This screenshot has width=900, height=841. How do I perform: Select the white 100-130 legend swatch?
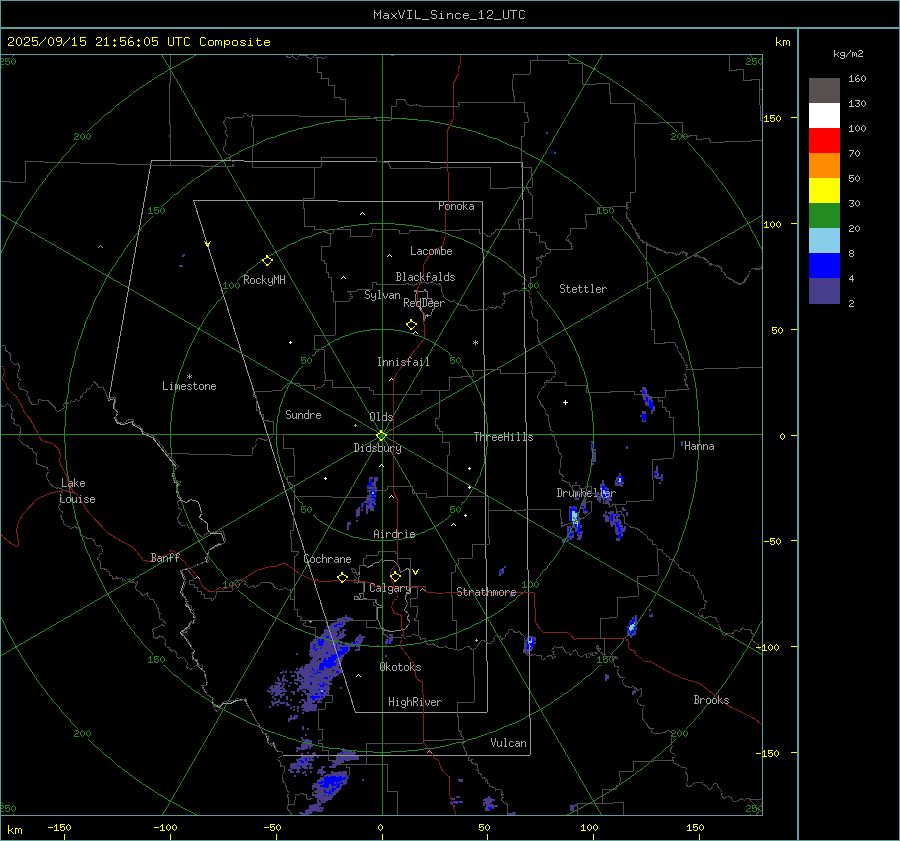[x=824, y=116]
